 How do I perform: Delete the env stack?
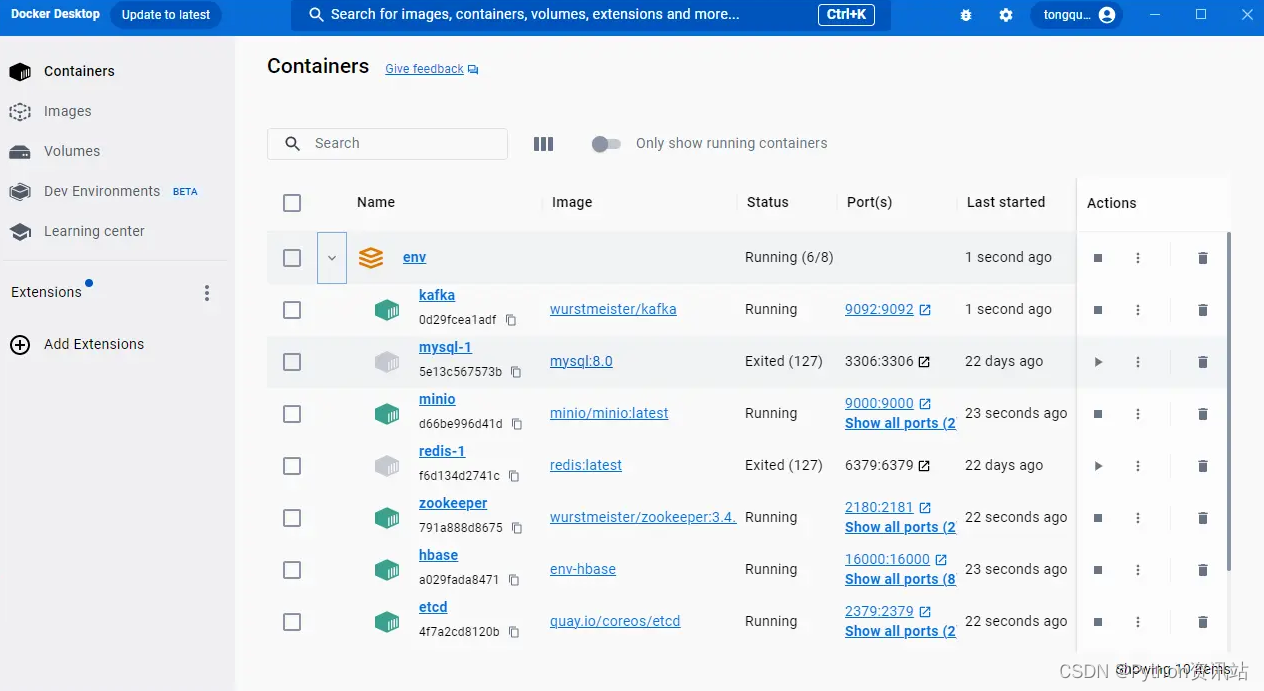[1203, 258]
